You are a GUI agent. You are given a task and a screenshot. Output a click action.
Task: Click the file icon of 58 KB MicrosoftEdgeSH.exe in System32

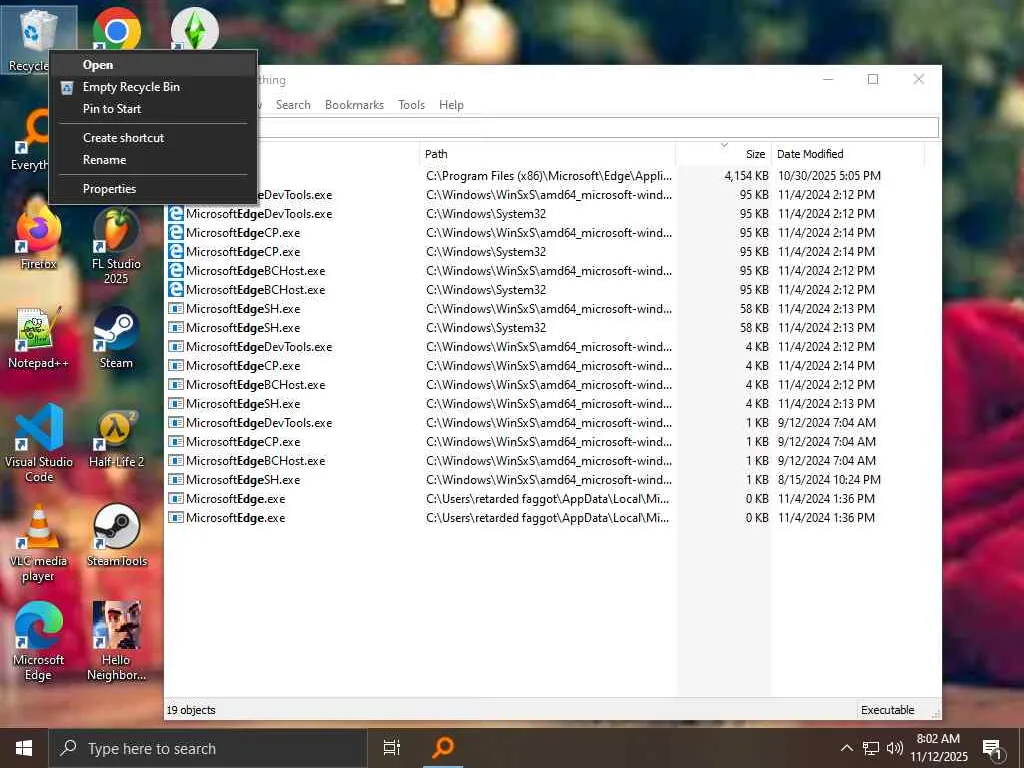176,328
